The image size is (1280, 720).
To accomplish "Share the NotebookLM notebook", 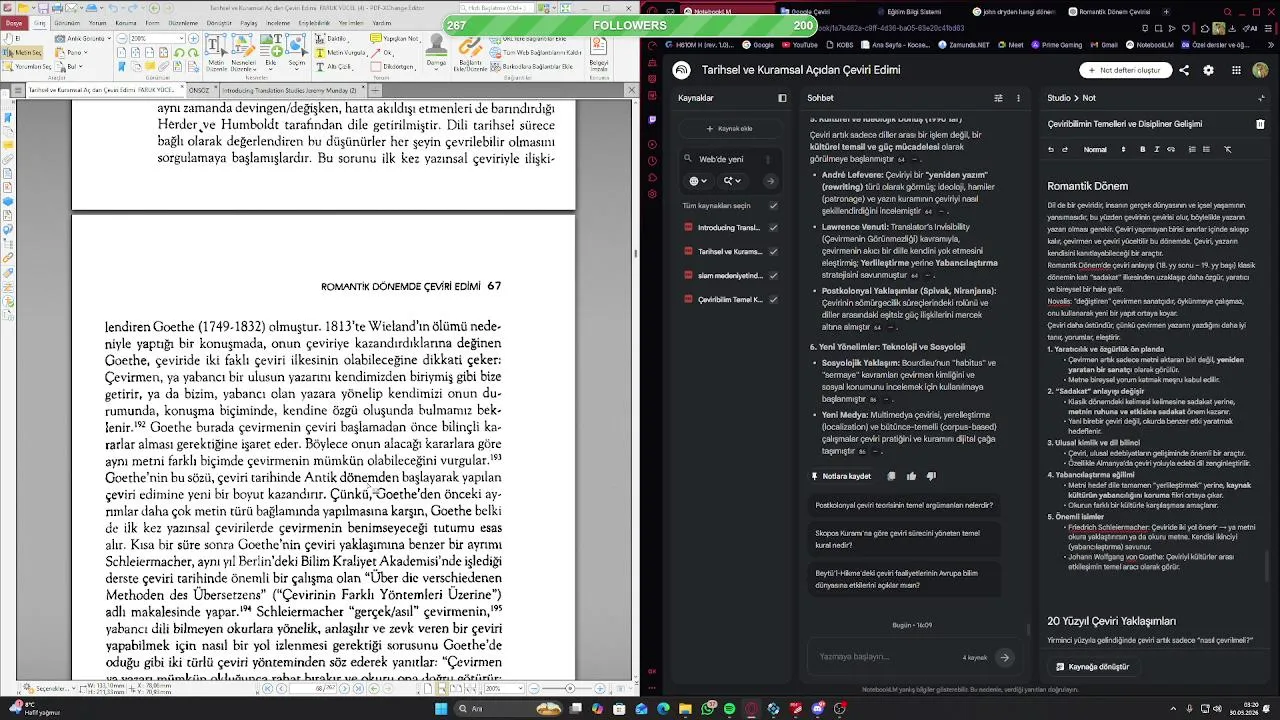I will tap(1184, 70).
